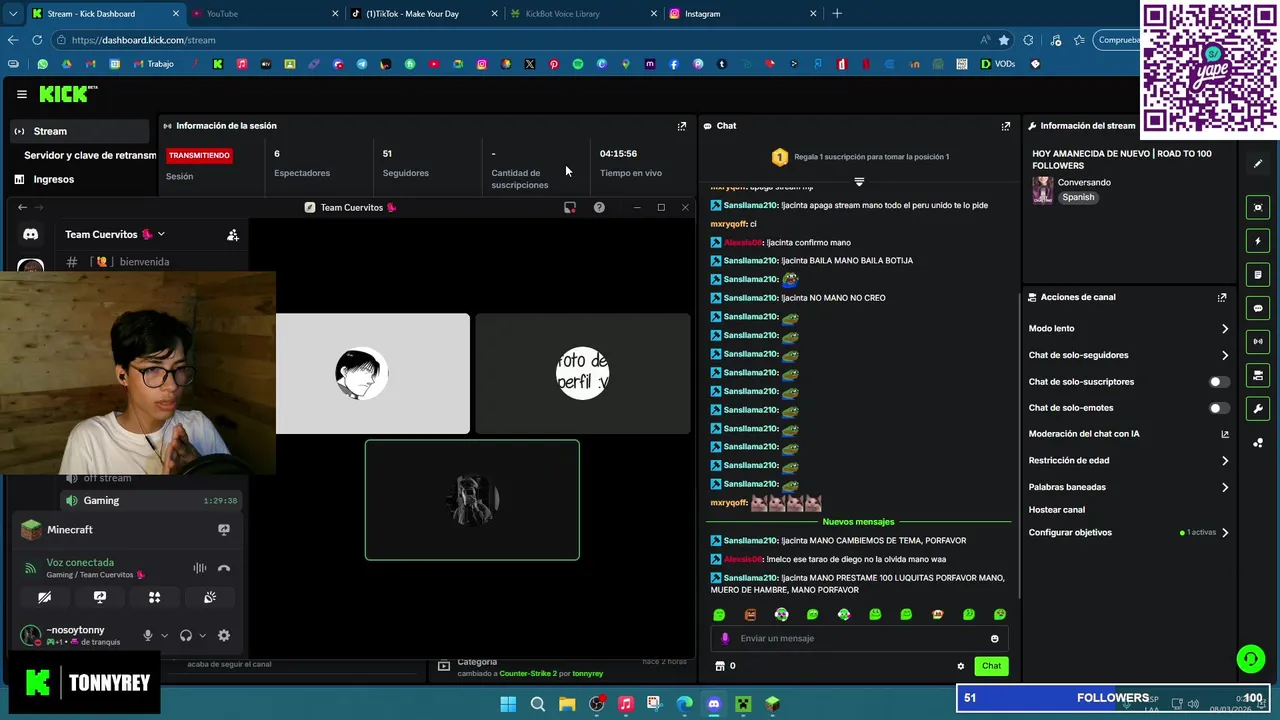Open Discord inbox icon in title bar
Screen dimensions: 1280x720
pos(570,207)
